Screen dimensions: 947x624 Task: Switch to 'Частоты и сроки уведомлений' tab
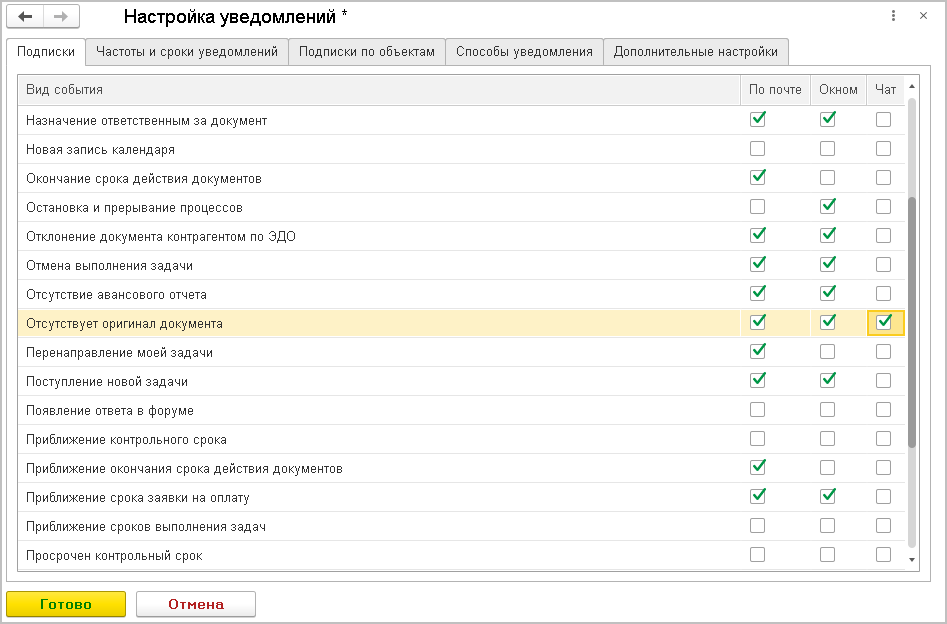pyautogui.click(x=187, y=52)
